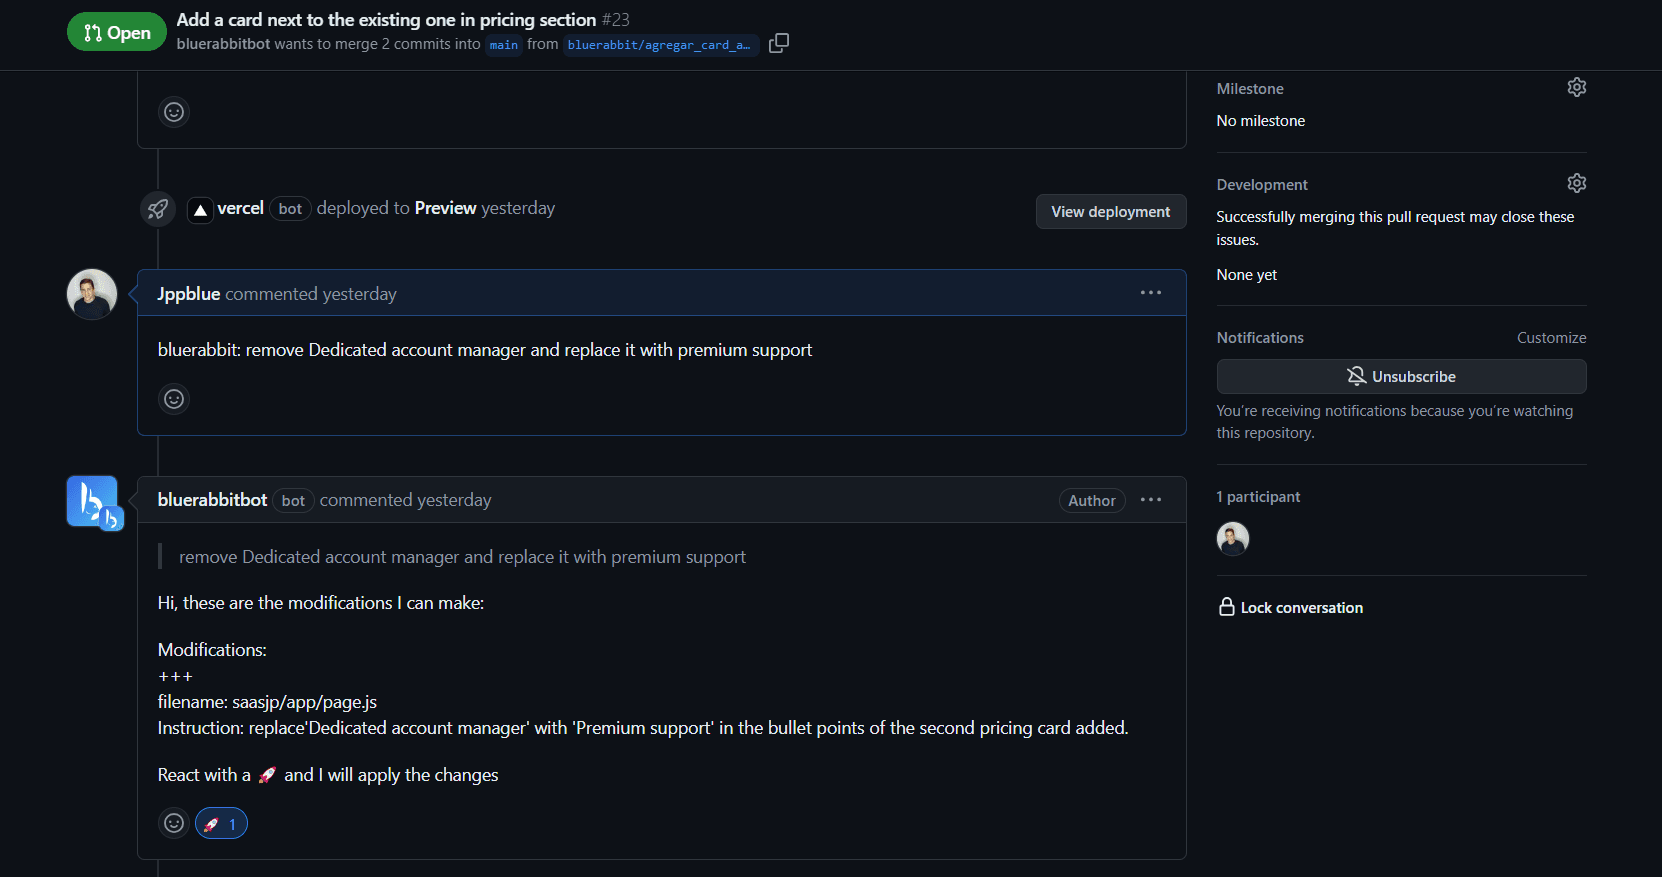Click the Vercel triangle logo
Viewport: 1662px width, 877px height.
(x=200, y=209)
